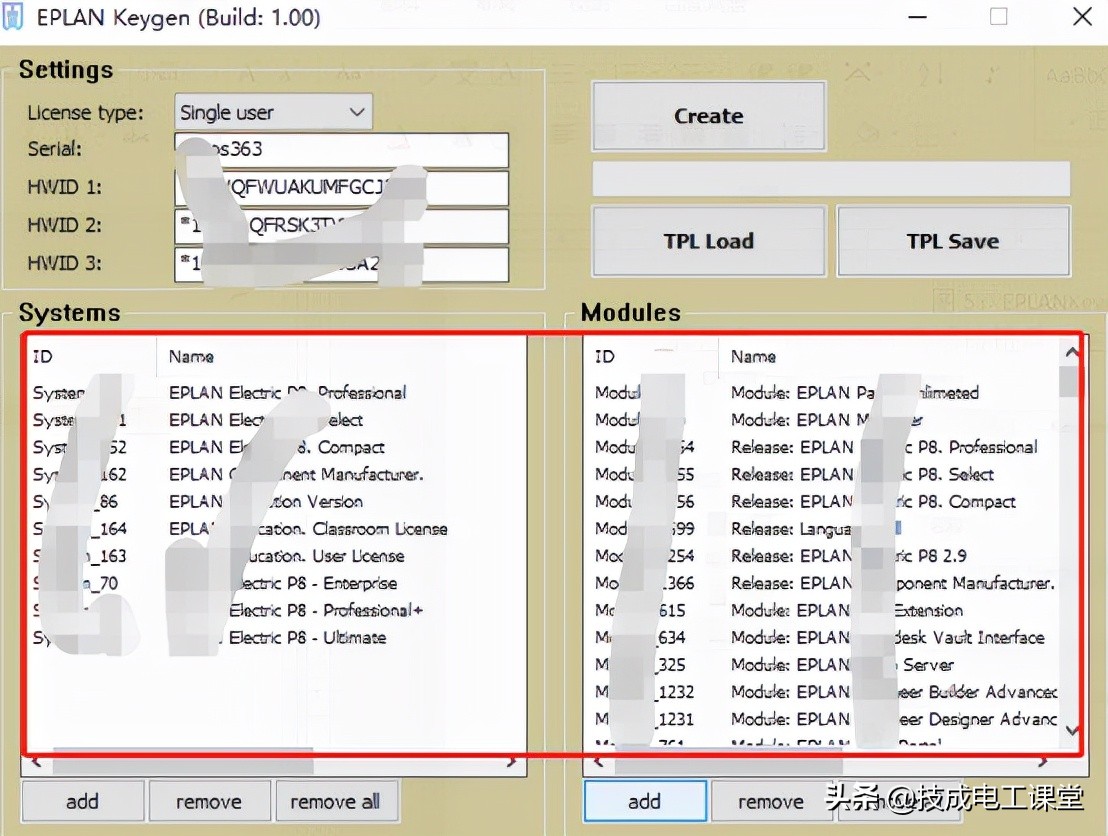Select the Component Manufacturer row in Systems
This screenshot has width=1108, height=836.
point(276,474)
